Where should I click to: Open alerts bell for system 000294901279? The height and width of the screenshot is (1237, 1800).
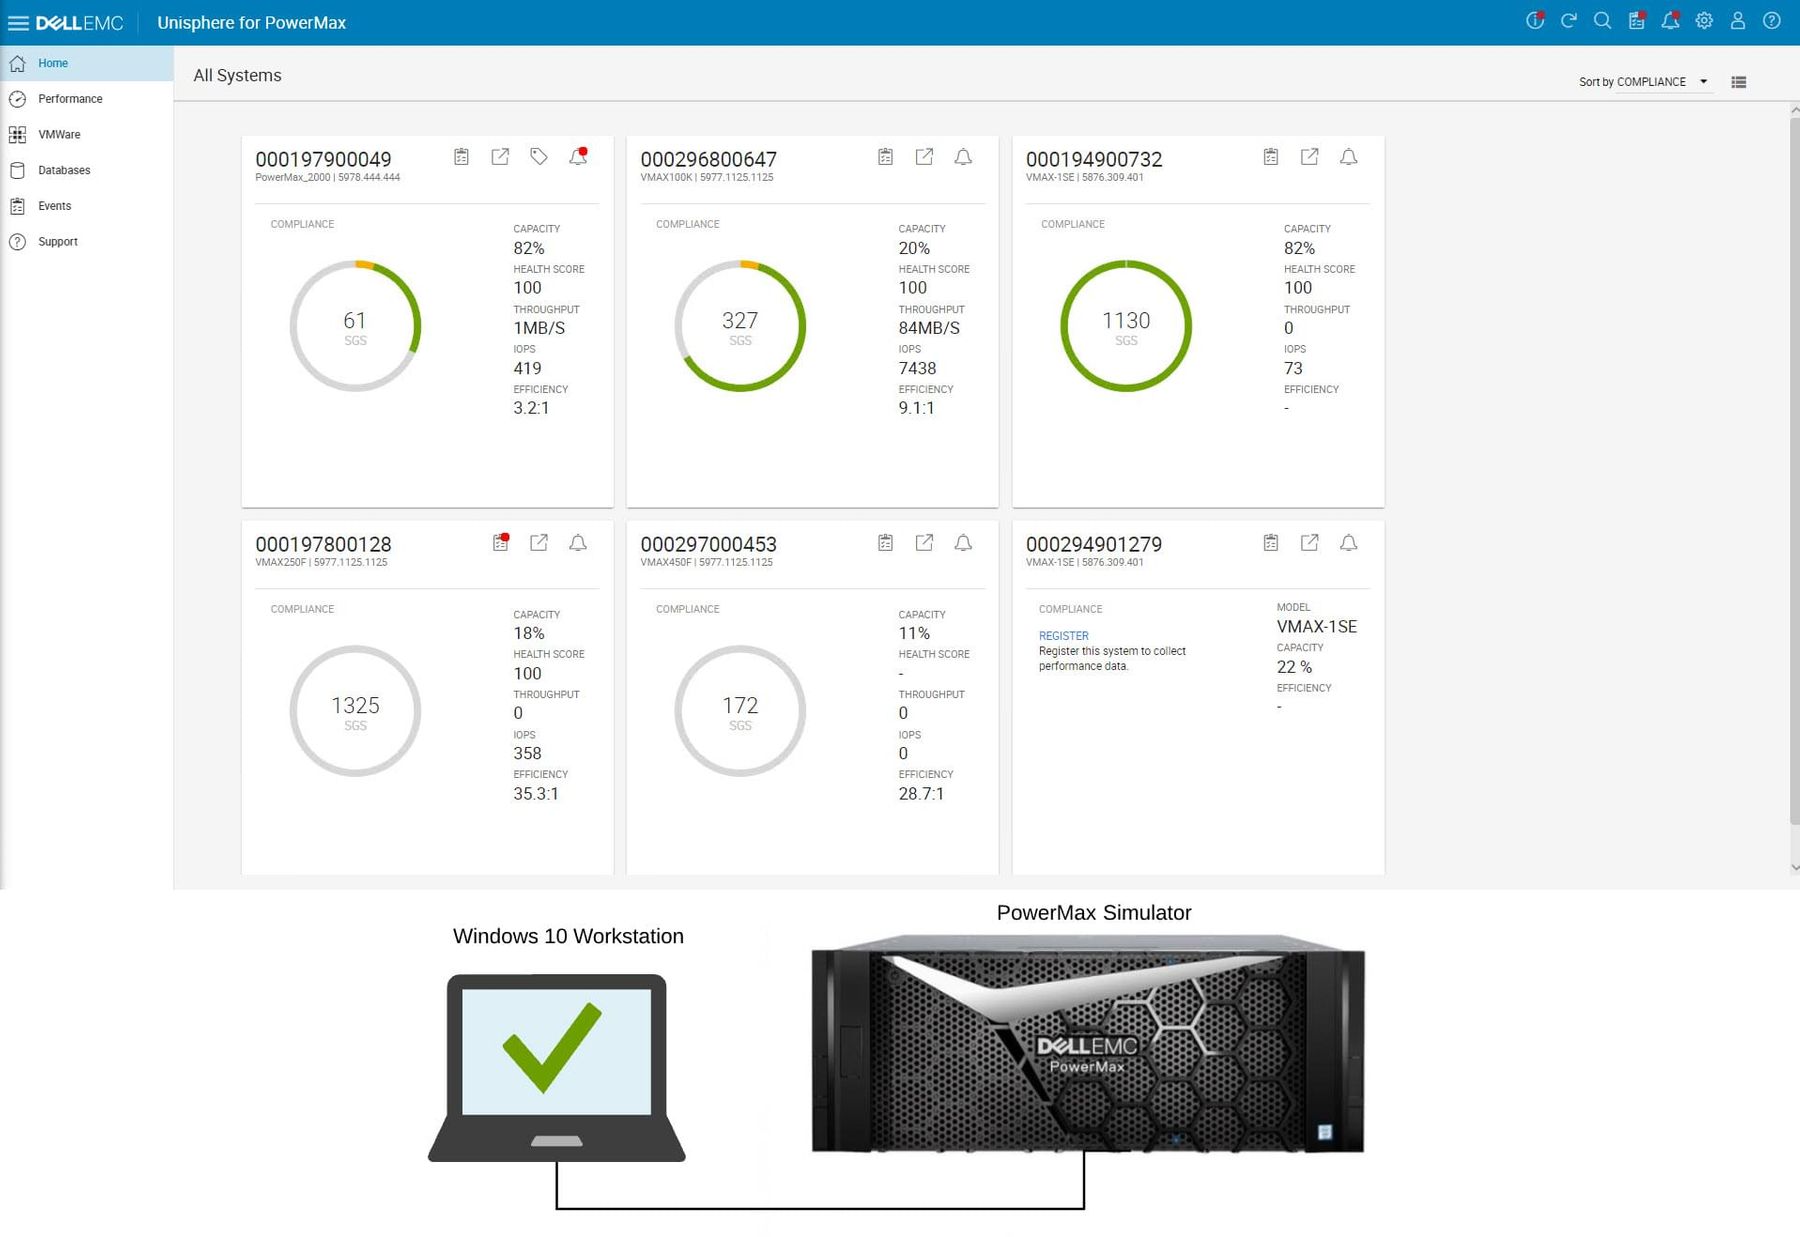[x=1348, y=543]
